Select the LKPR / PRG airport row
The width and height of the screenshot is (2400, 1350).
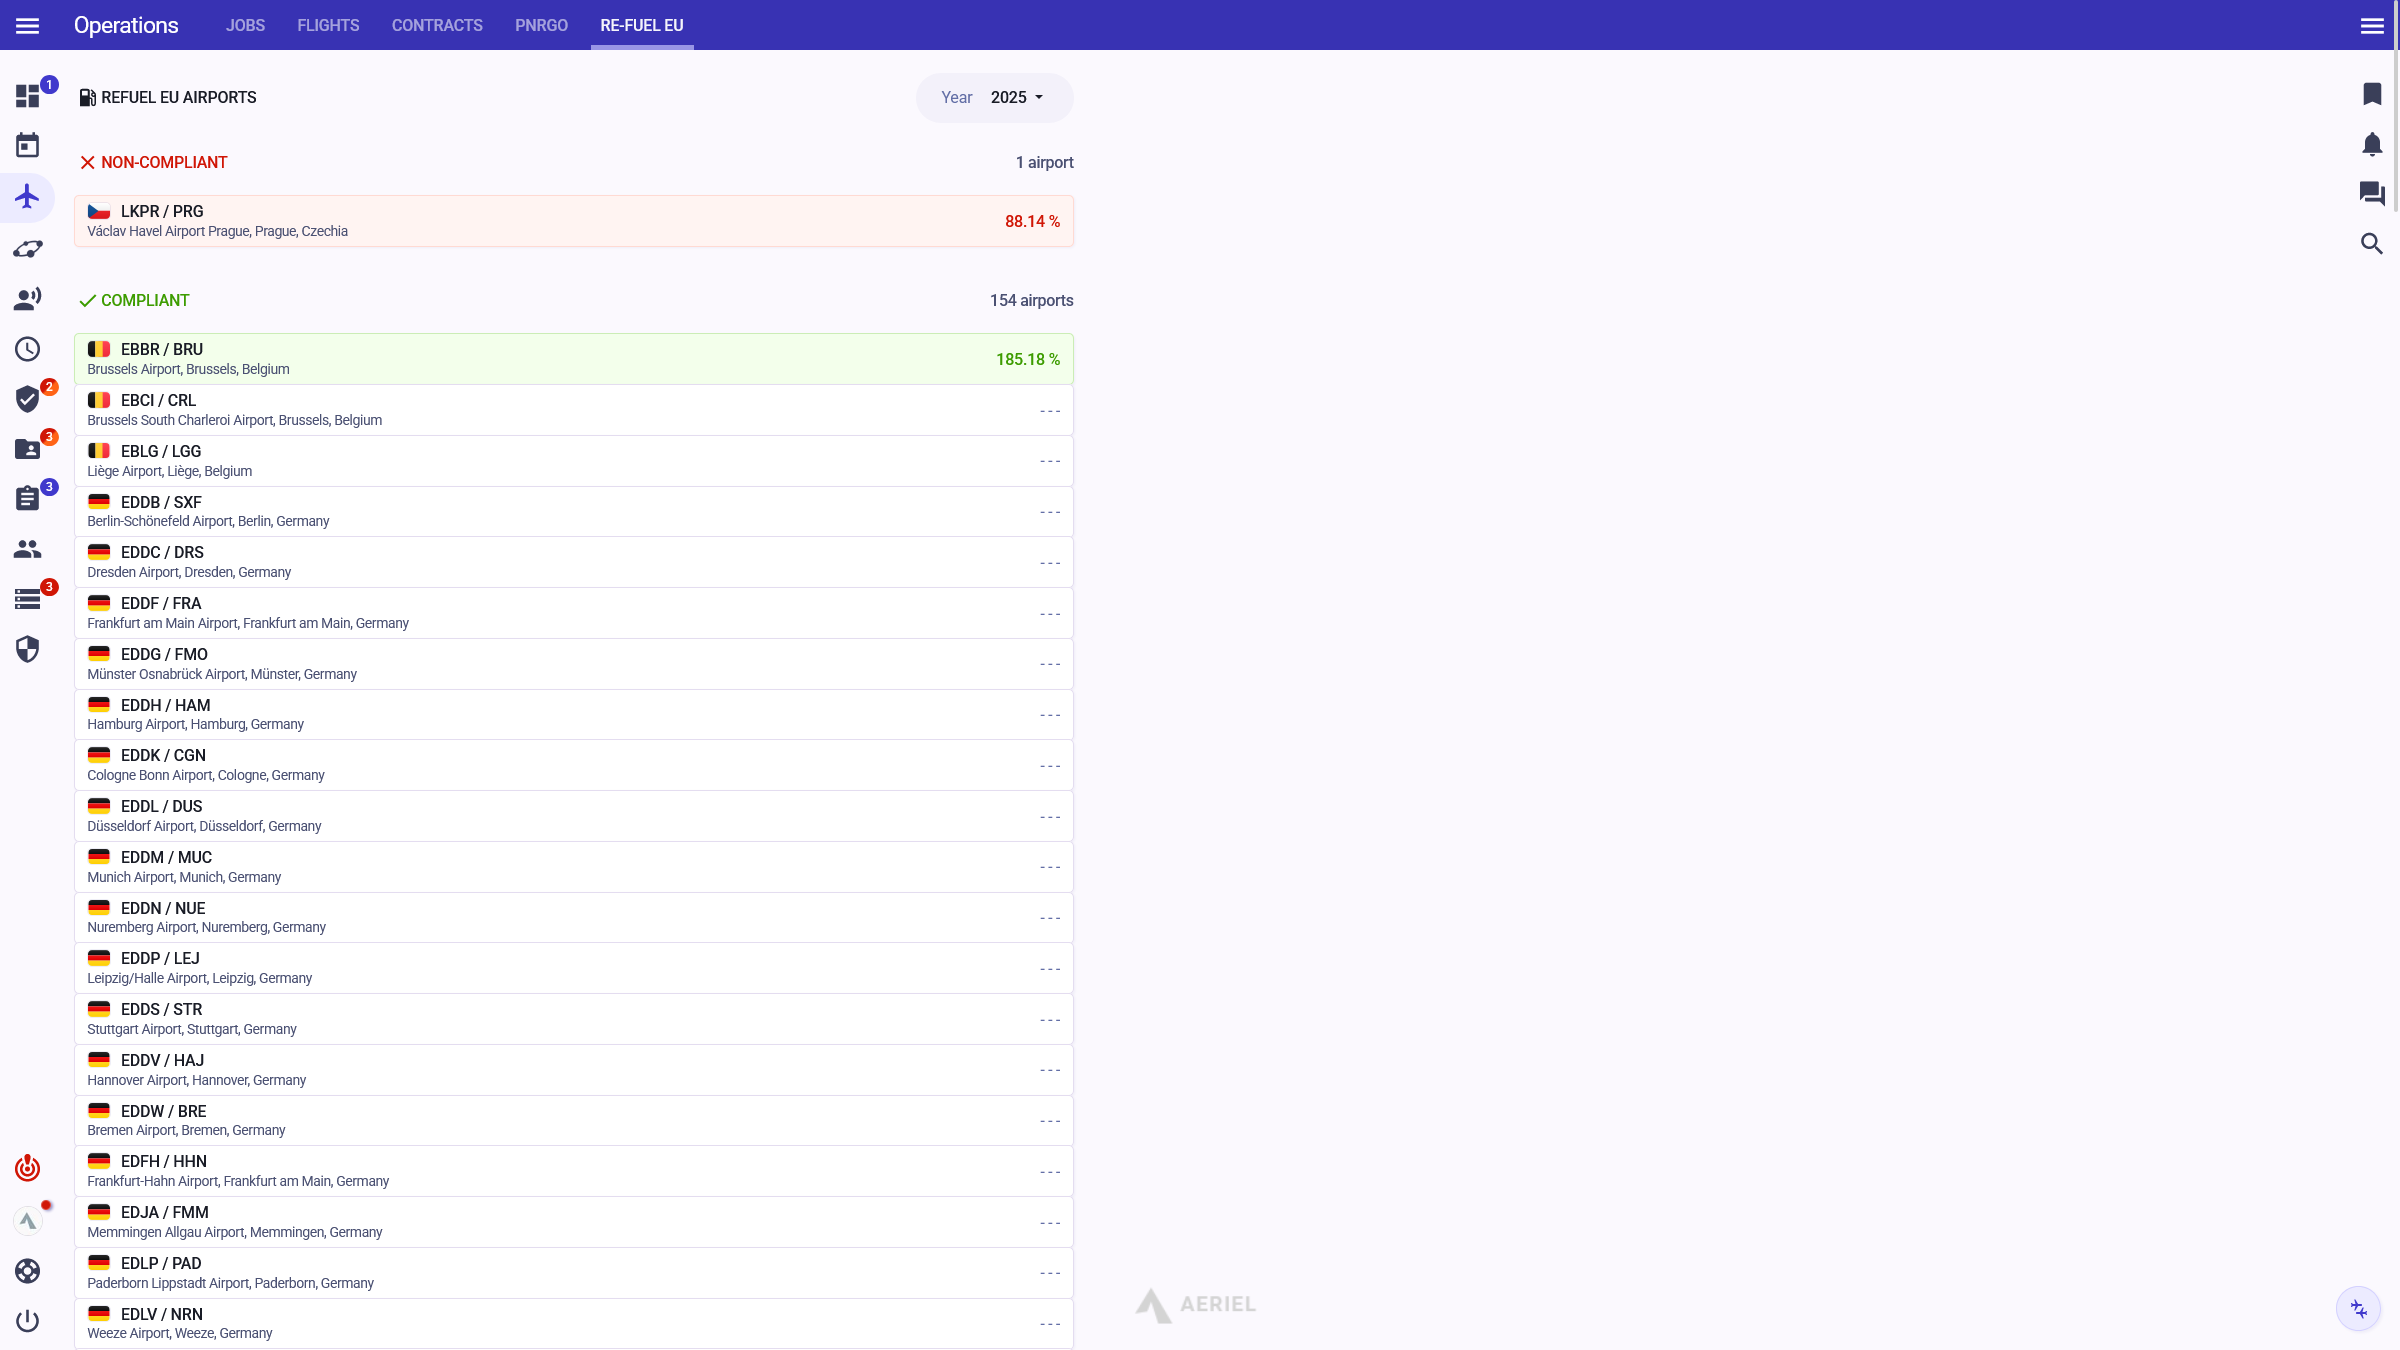(573, 221)
